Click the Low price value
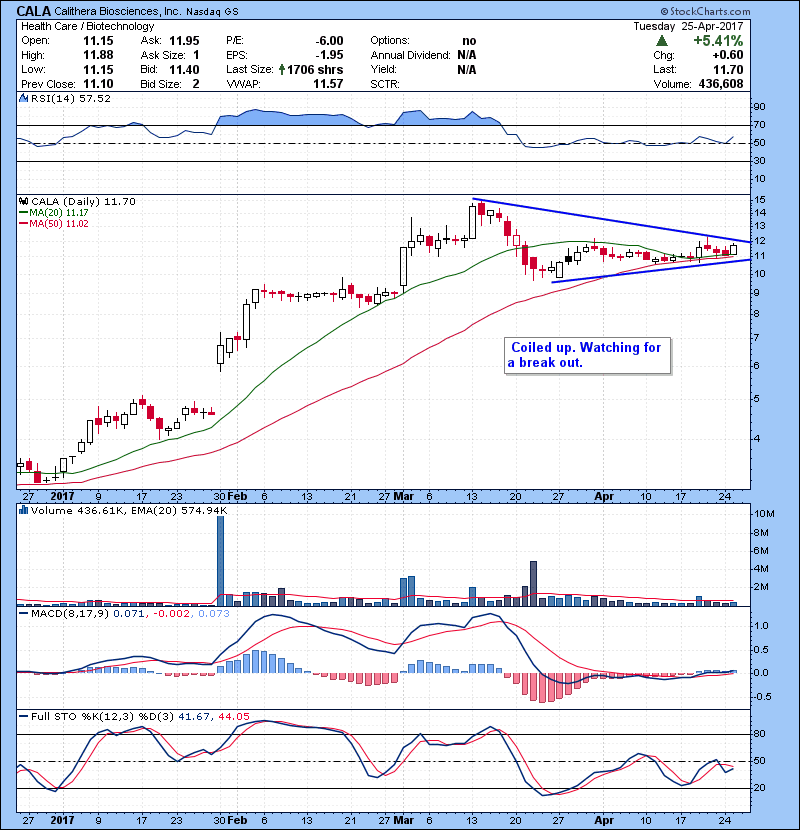Screen dimensions: 800x830 (x=98, y=69)
